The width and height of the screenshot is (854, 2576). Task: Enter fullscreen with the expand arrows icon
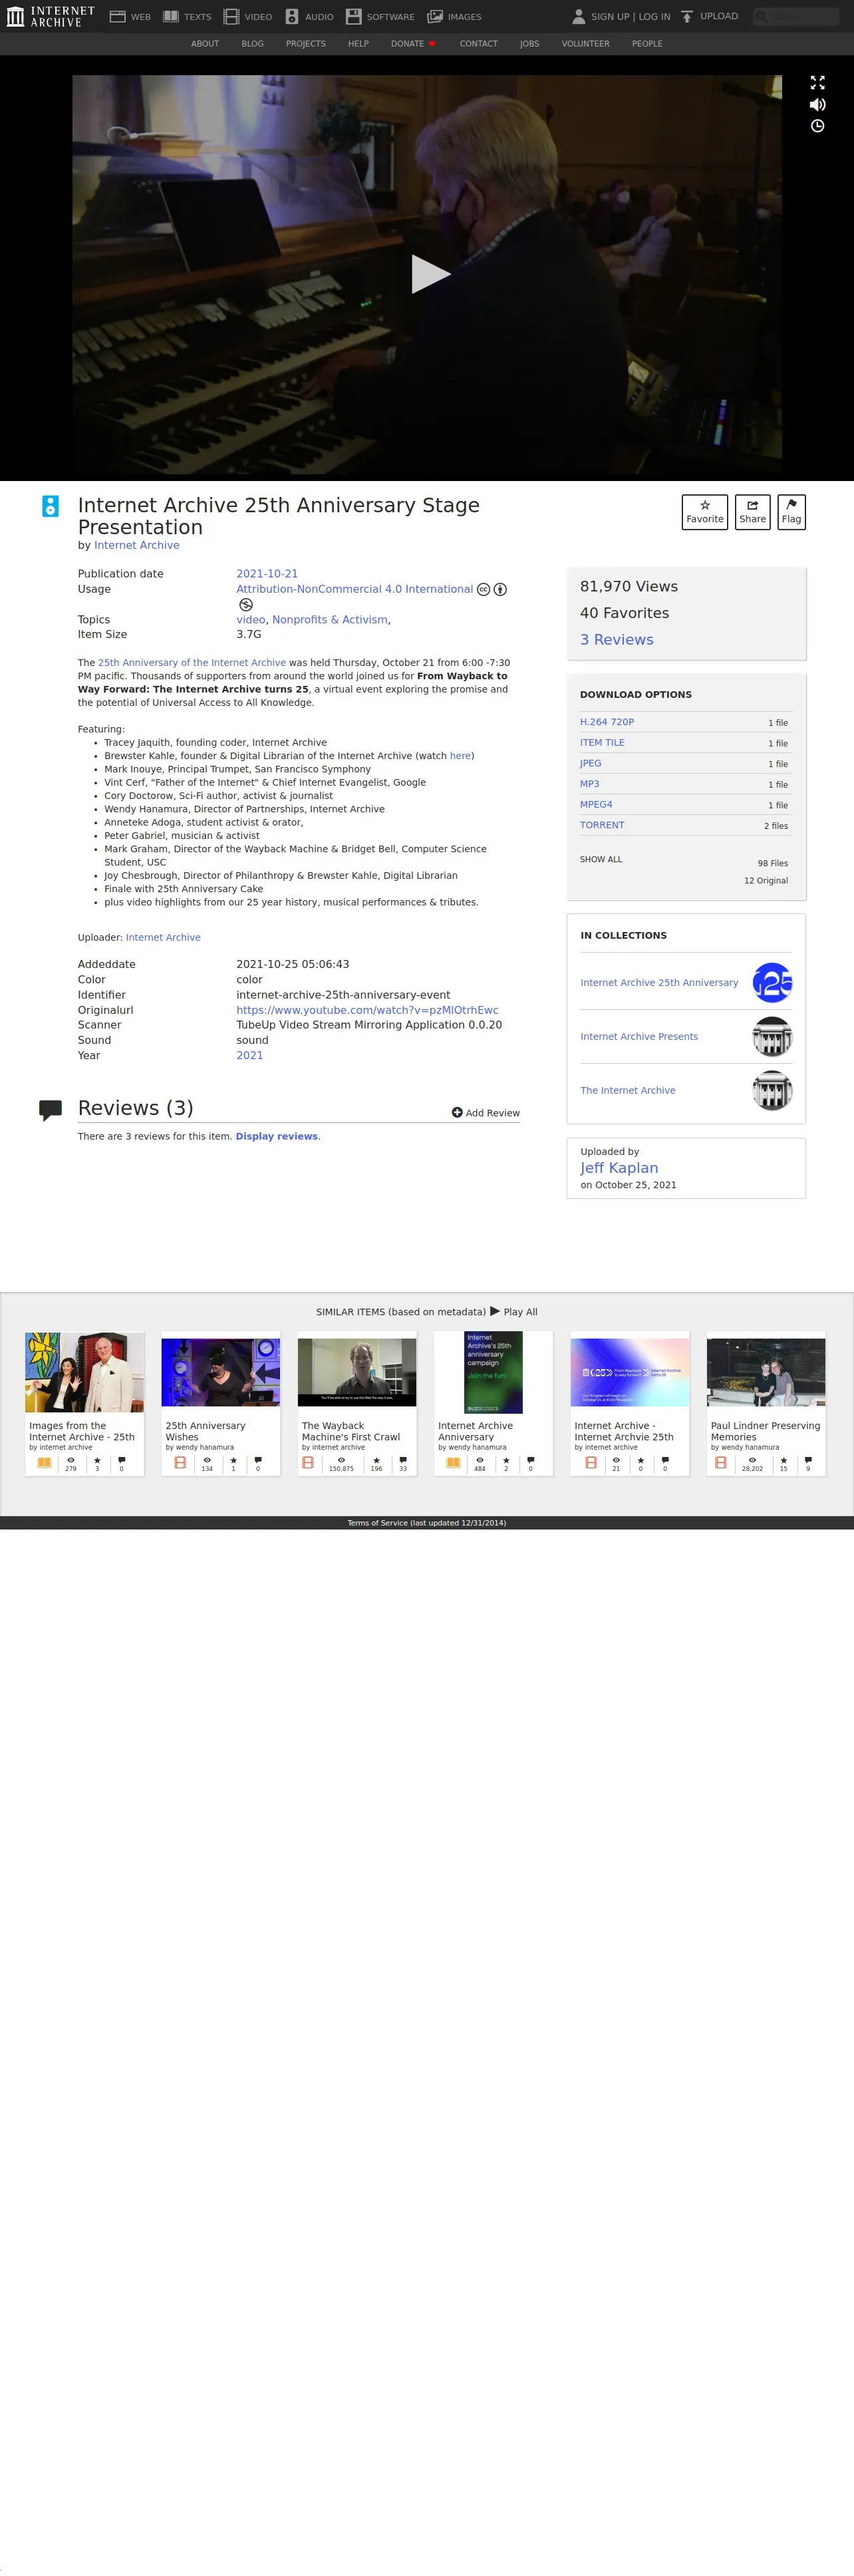point(817,83)
